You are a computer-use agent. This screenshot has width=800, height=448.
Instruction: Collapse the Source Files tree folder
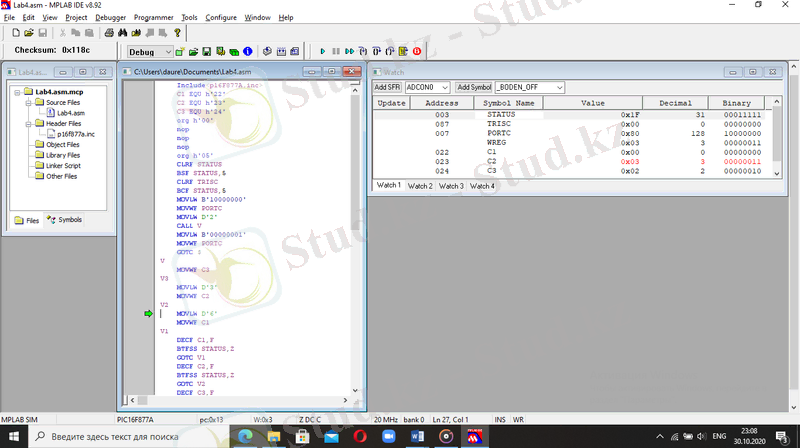point(26,102)
